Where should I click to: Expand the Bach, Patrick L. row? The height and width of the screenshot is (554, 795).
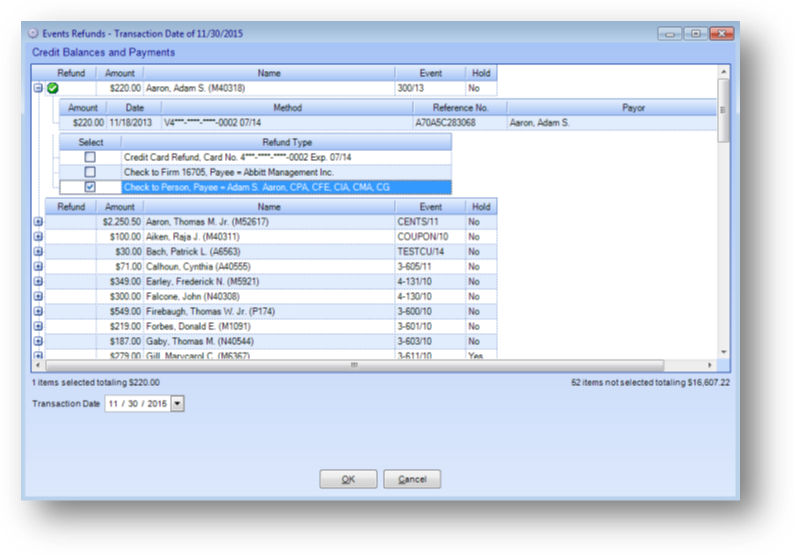tap(38, 252)
